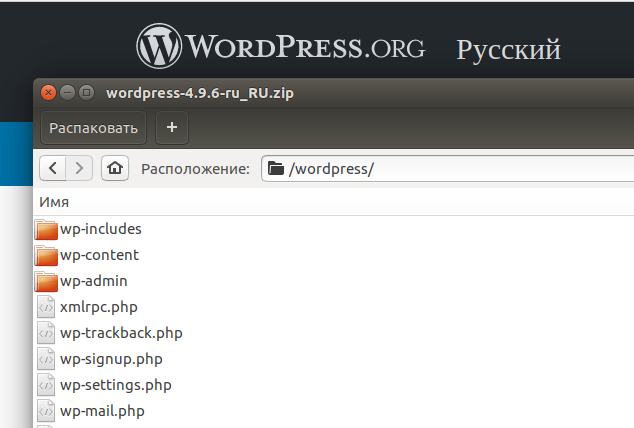Select the xmlrpc.php file name
Screen dimensions: 634x428
[x=99, y=307]
